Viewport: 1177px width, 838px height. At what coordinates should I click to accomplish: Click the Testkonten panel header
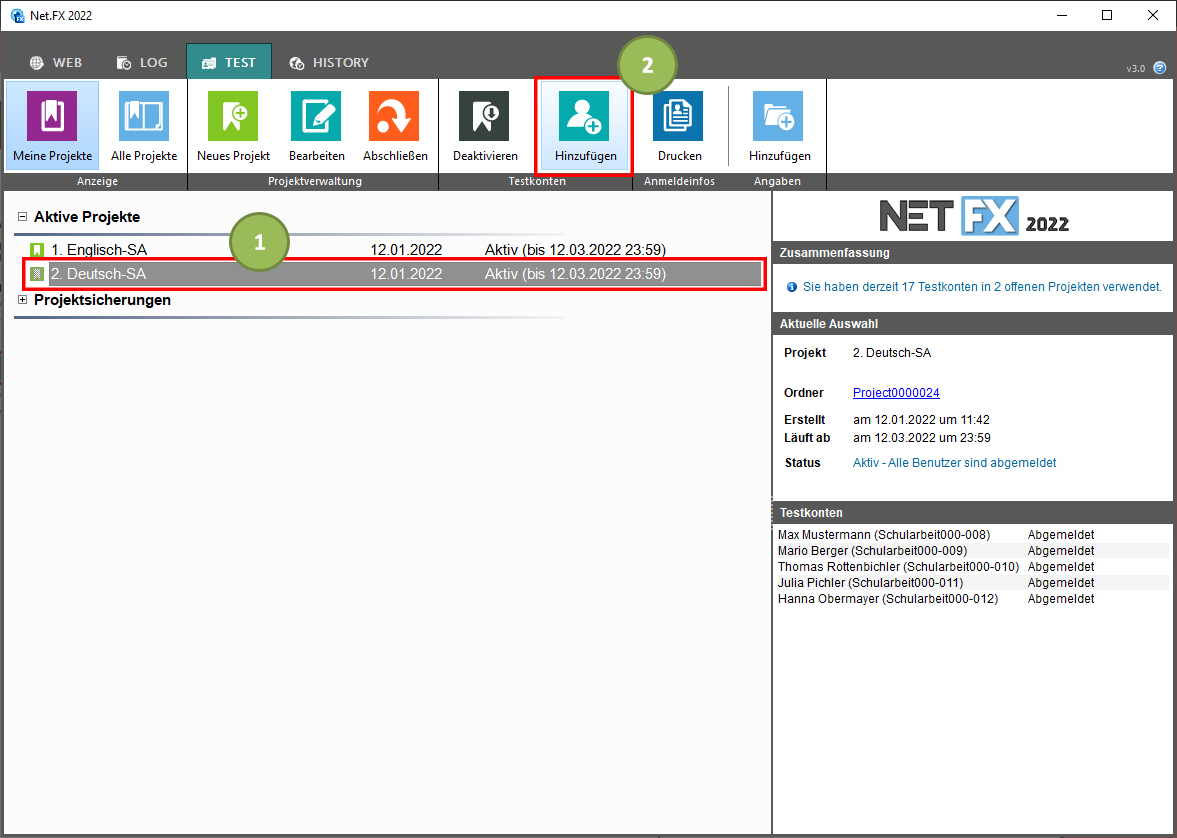974,513
